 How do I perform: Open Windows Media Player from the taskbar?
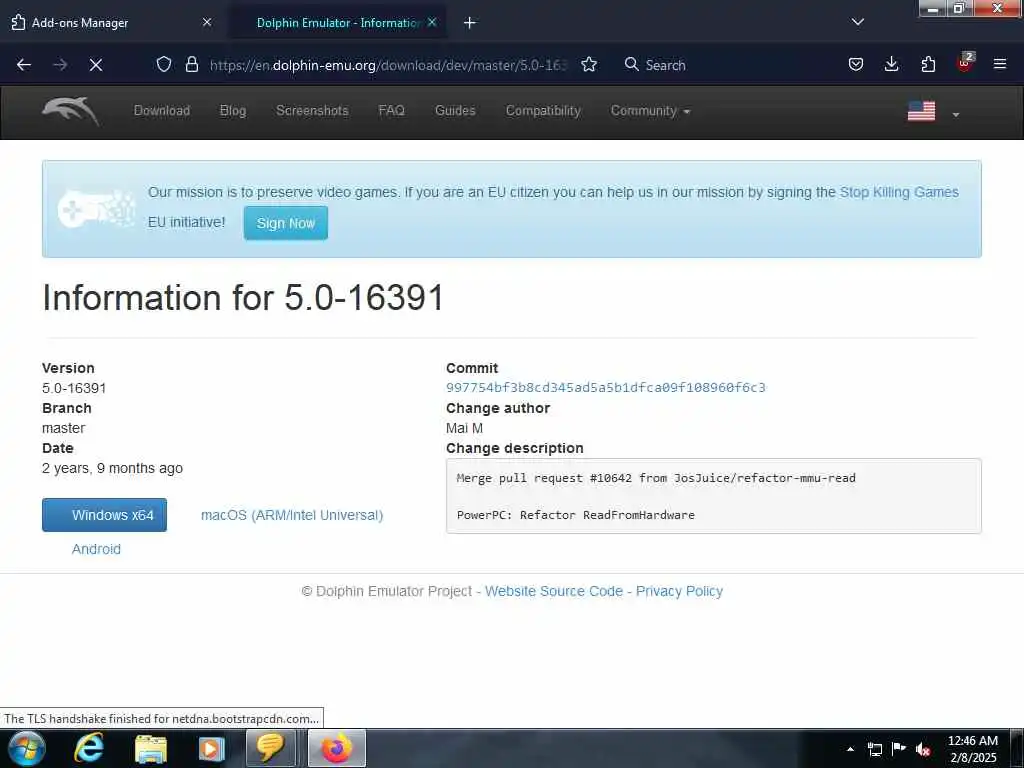click(211, 749)
